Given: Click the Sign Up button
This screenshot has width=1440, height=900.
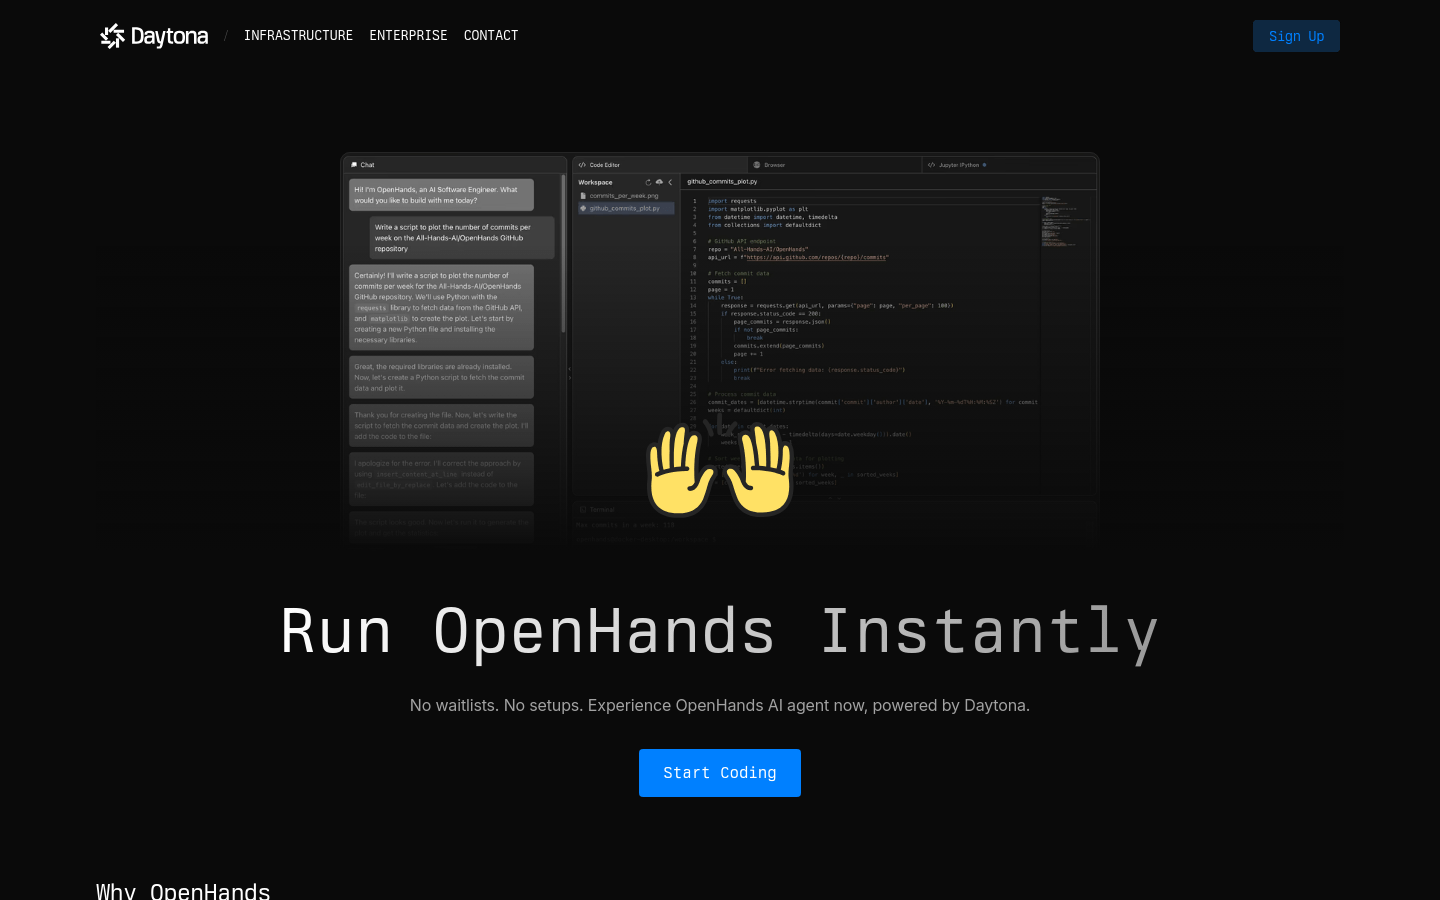Looking at the screenshot, I should click(1296, 36).
